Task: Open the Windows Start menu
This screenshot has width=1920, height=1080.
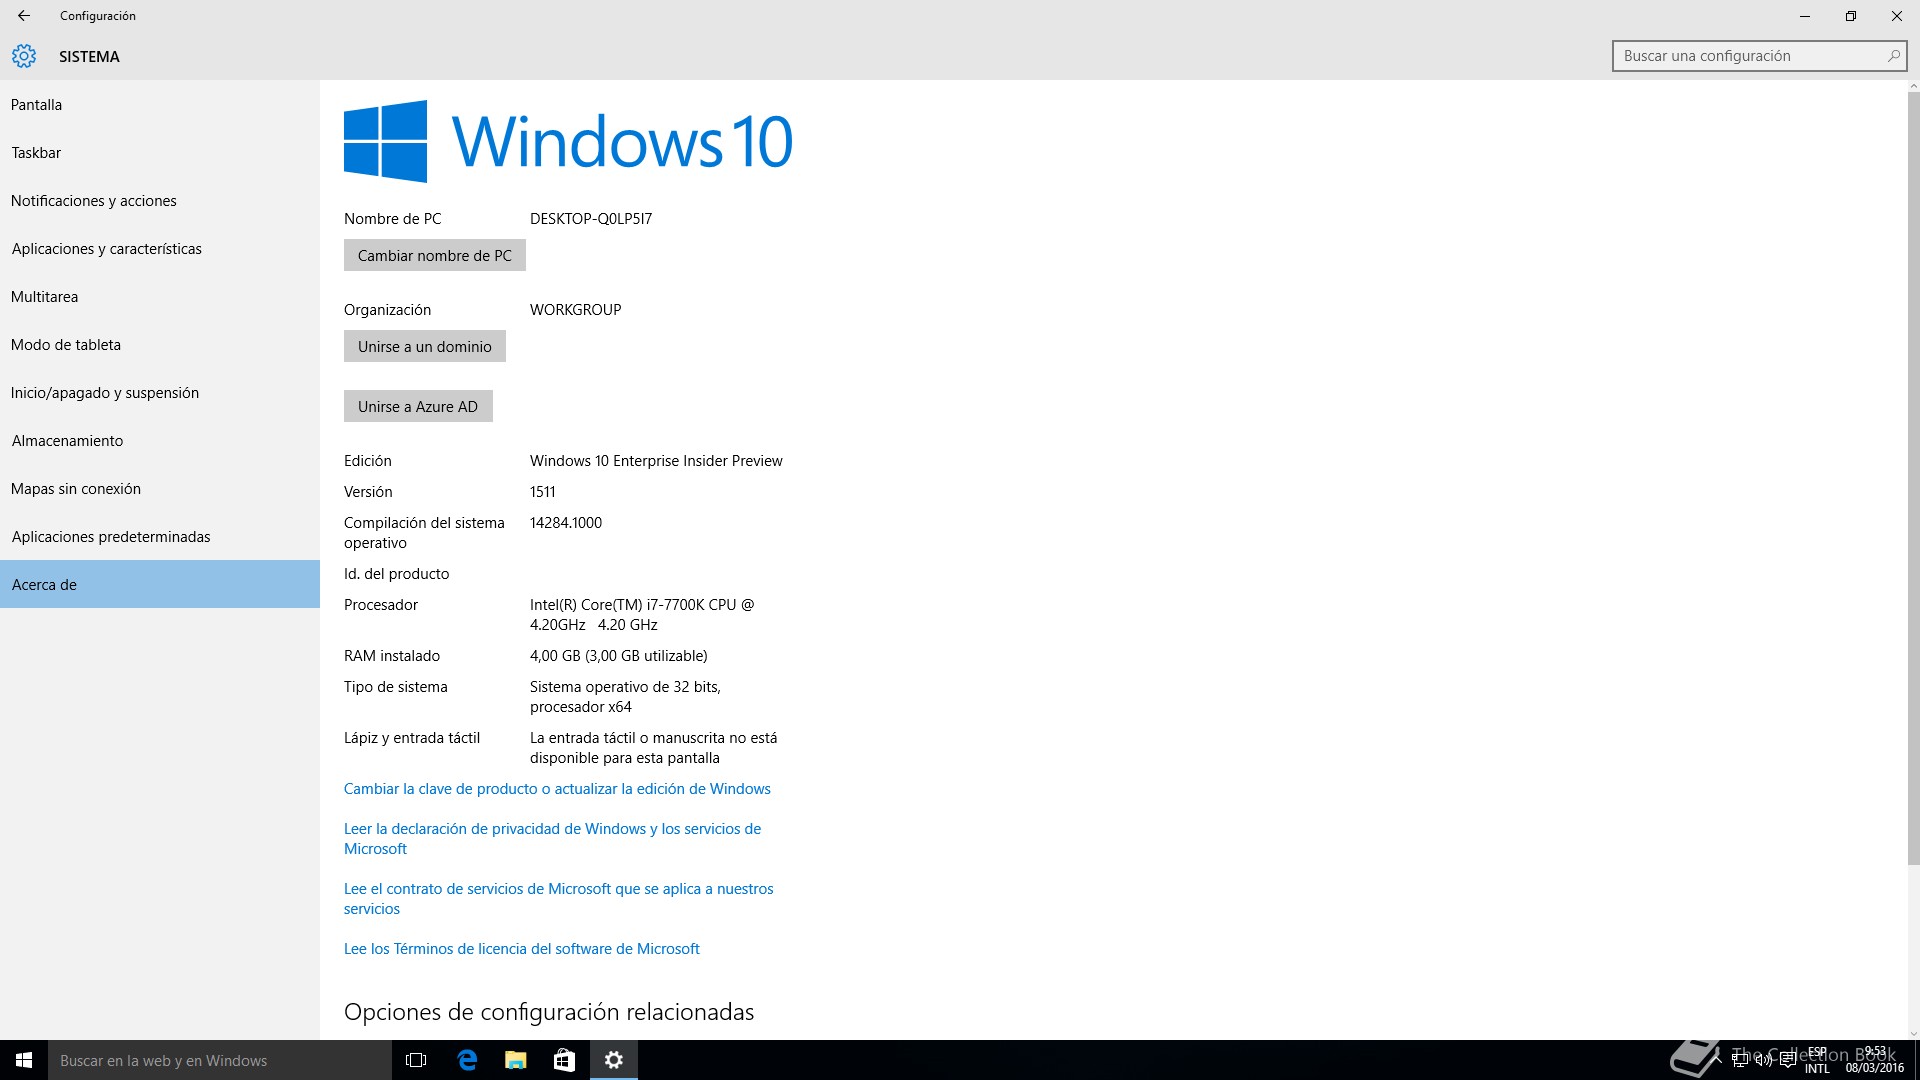Action: (x=24, y=1060)
